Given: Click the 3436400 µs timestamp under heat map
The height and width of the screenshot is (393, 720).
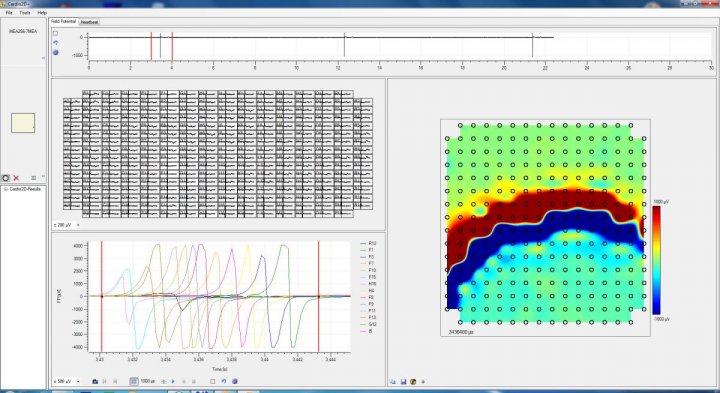Looking at the screenshot, I should (461, 331).
